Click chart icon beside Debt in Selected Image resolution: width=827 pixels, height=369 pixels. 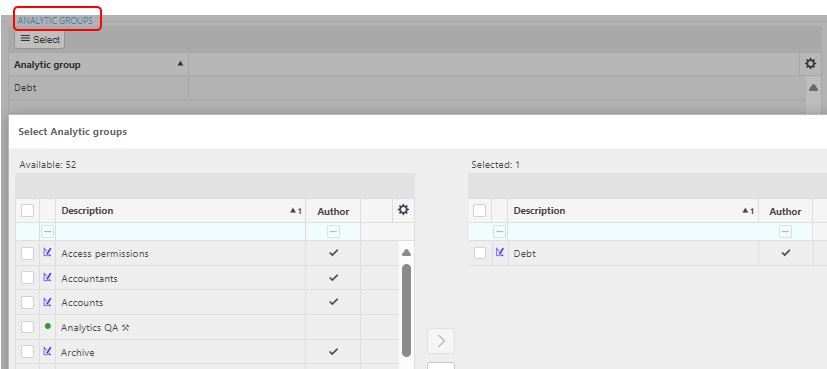pos(499,253)
